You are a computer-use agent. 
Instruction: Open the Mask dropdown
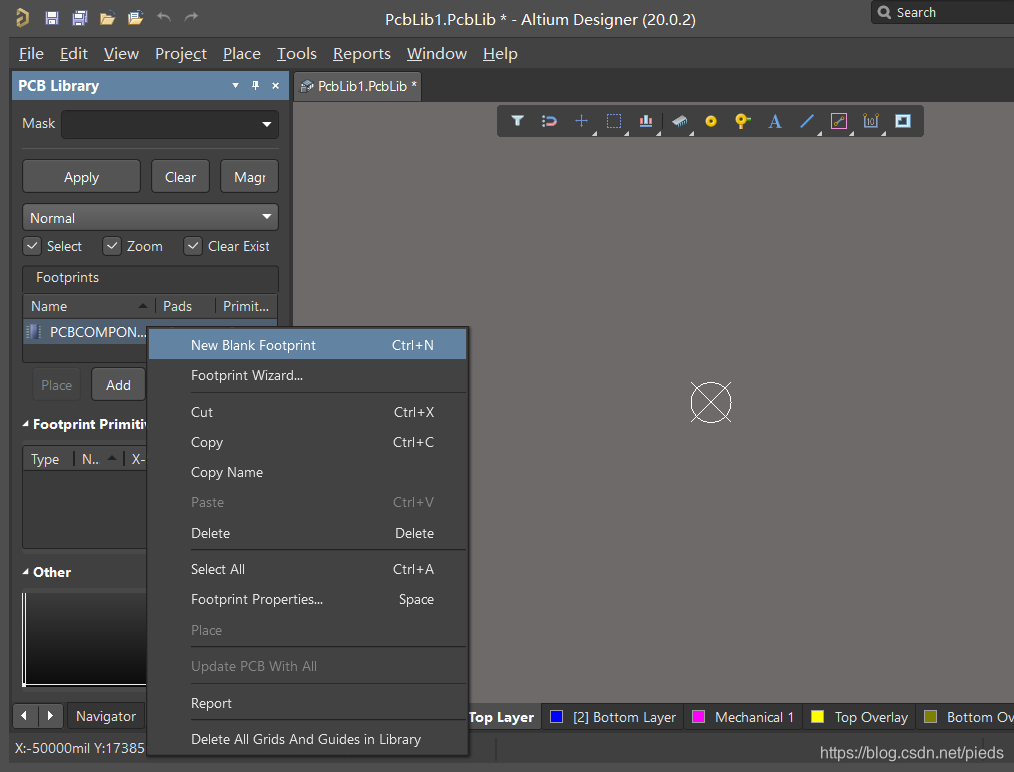coord(266,124)
